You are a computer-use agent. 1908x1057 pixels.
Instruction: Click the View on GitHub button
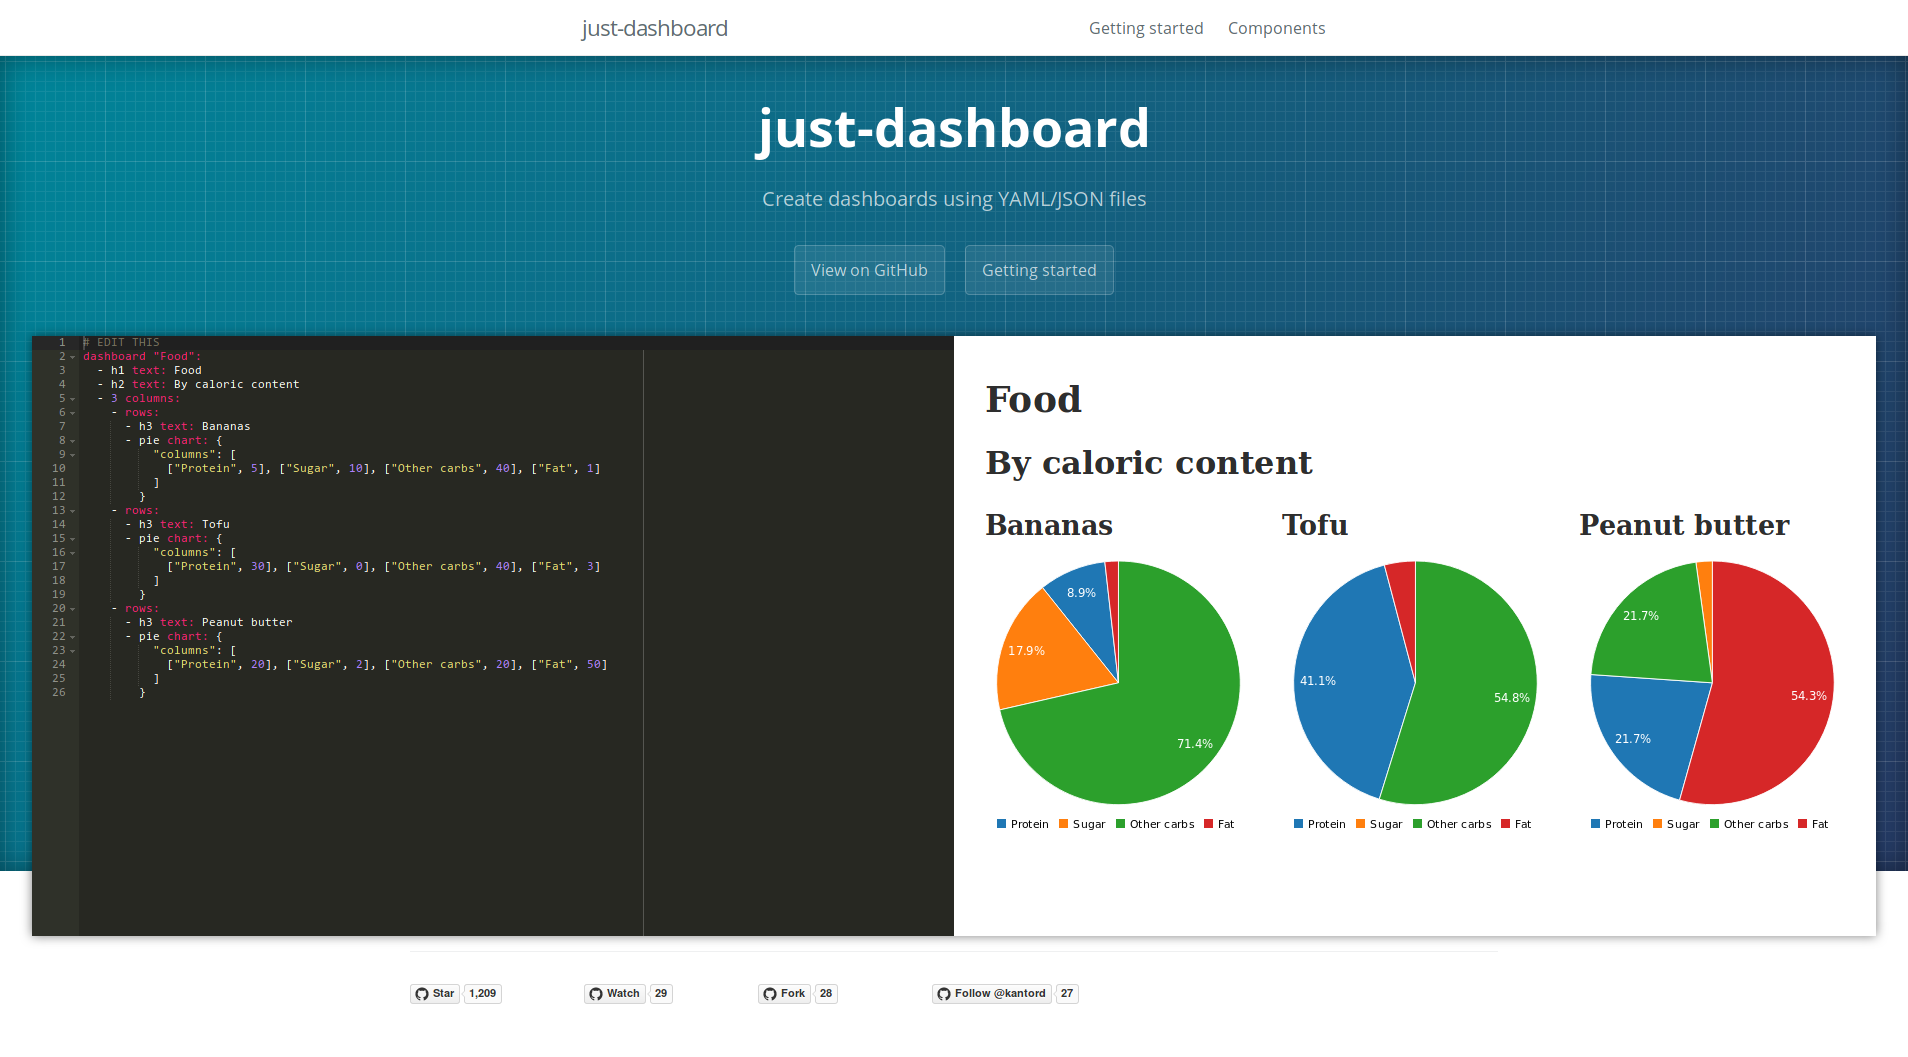pos(868,270)
